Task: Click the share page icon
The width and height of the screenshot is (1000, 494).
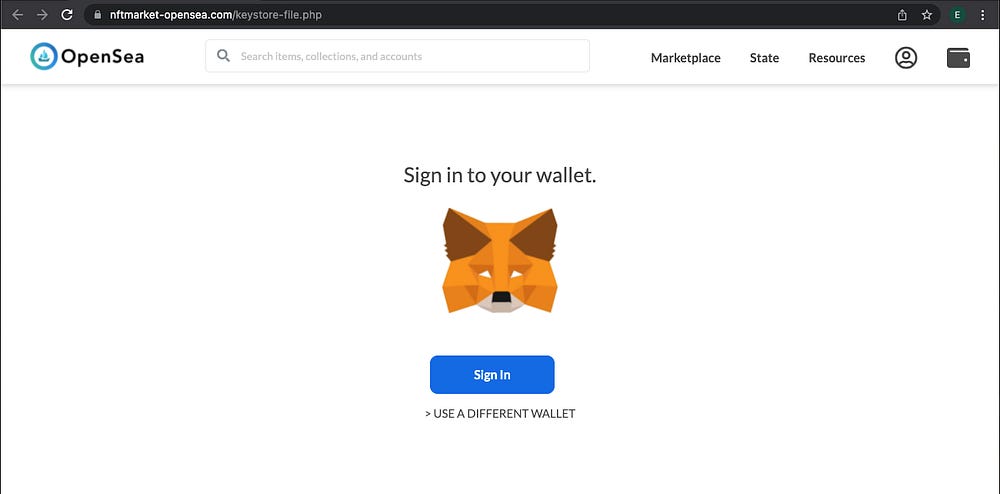Action: 902,15
